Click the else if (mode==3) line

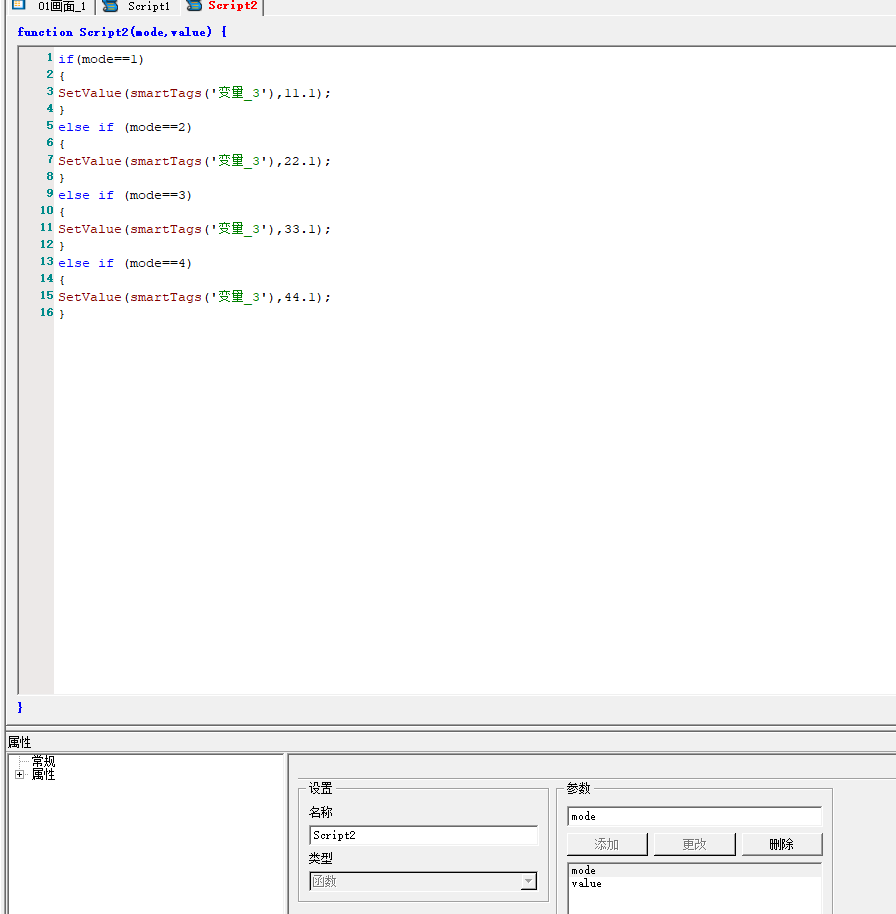[125, 195]
